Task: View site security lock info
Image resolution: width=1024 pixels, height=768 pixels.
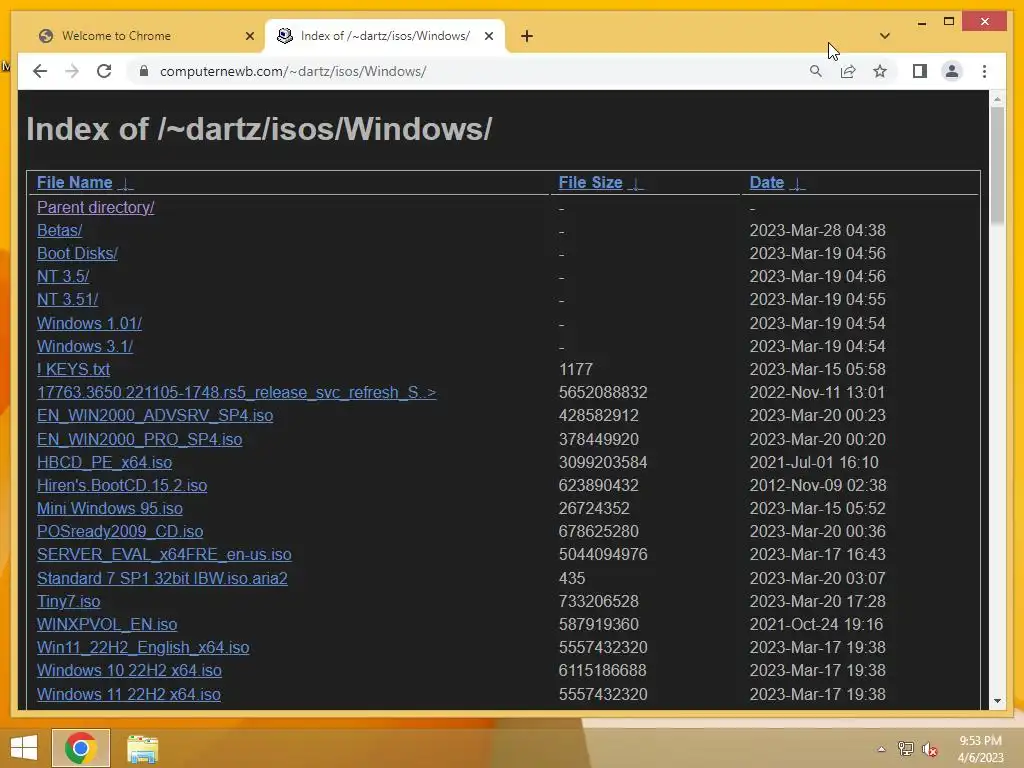Action: point(144,71)
